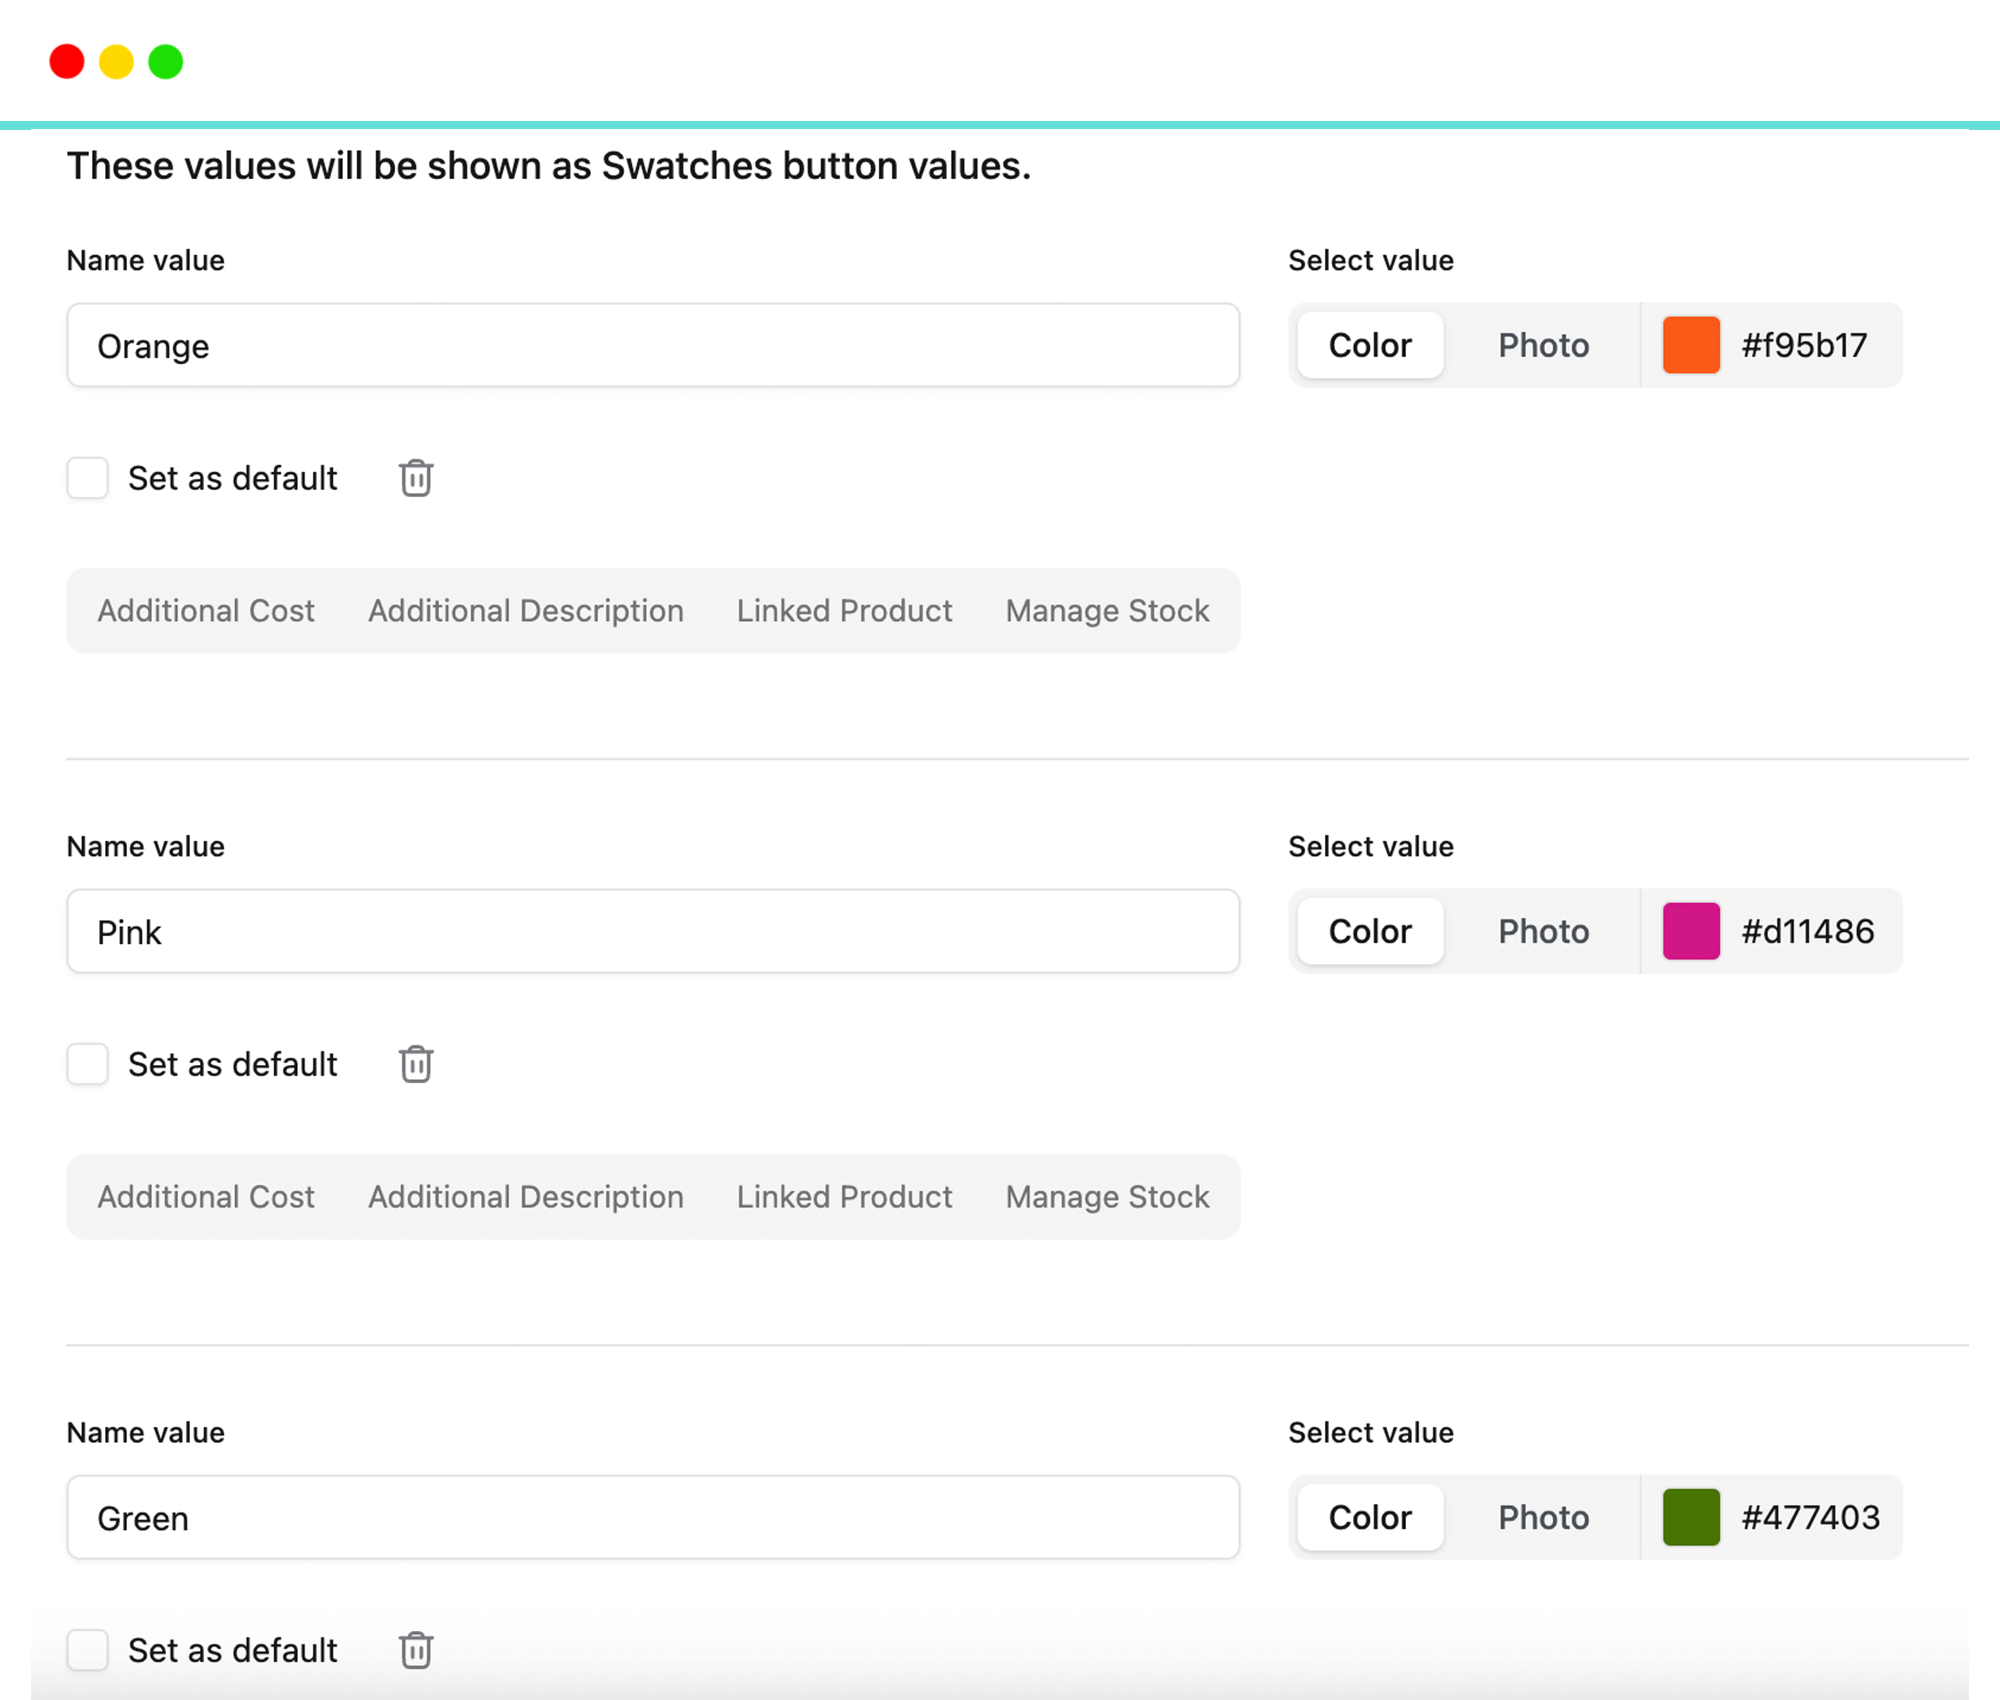Open Manage Stock tab under Pink

1107,1197
